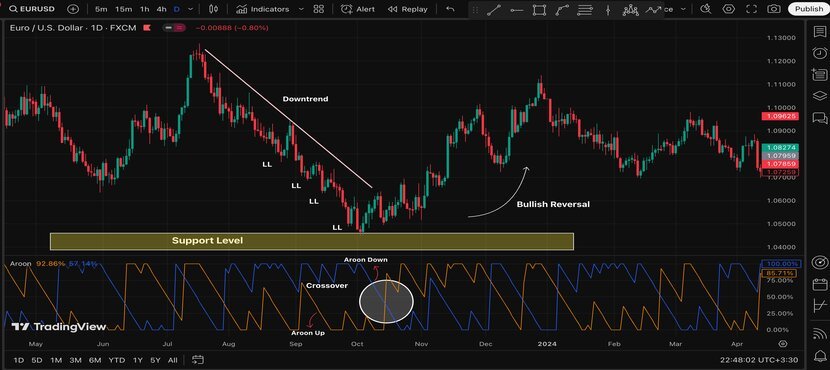The image size is (830, 370).
Task: Select the path drawing tool
Action: click(x=562, y=10)
